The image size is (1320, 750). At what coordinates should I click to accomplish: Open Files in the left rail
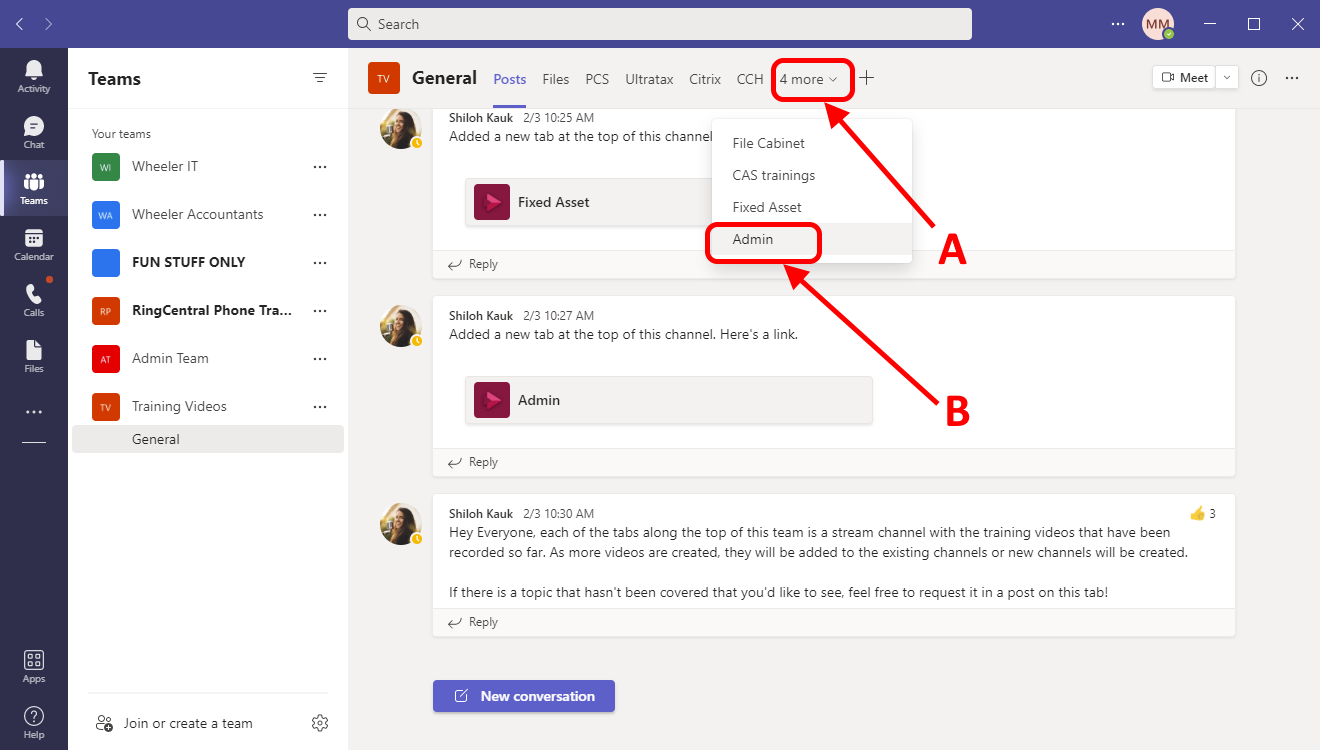[34, 356]
